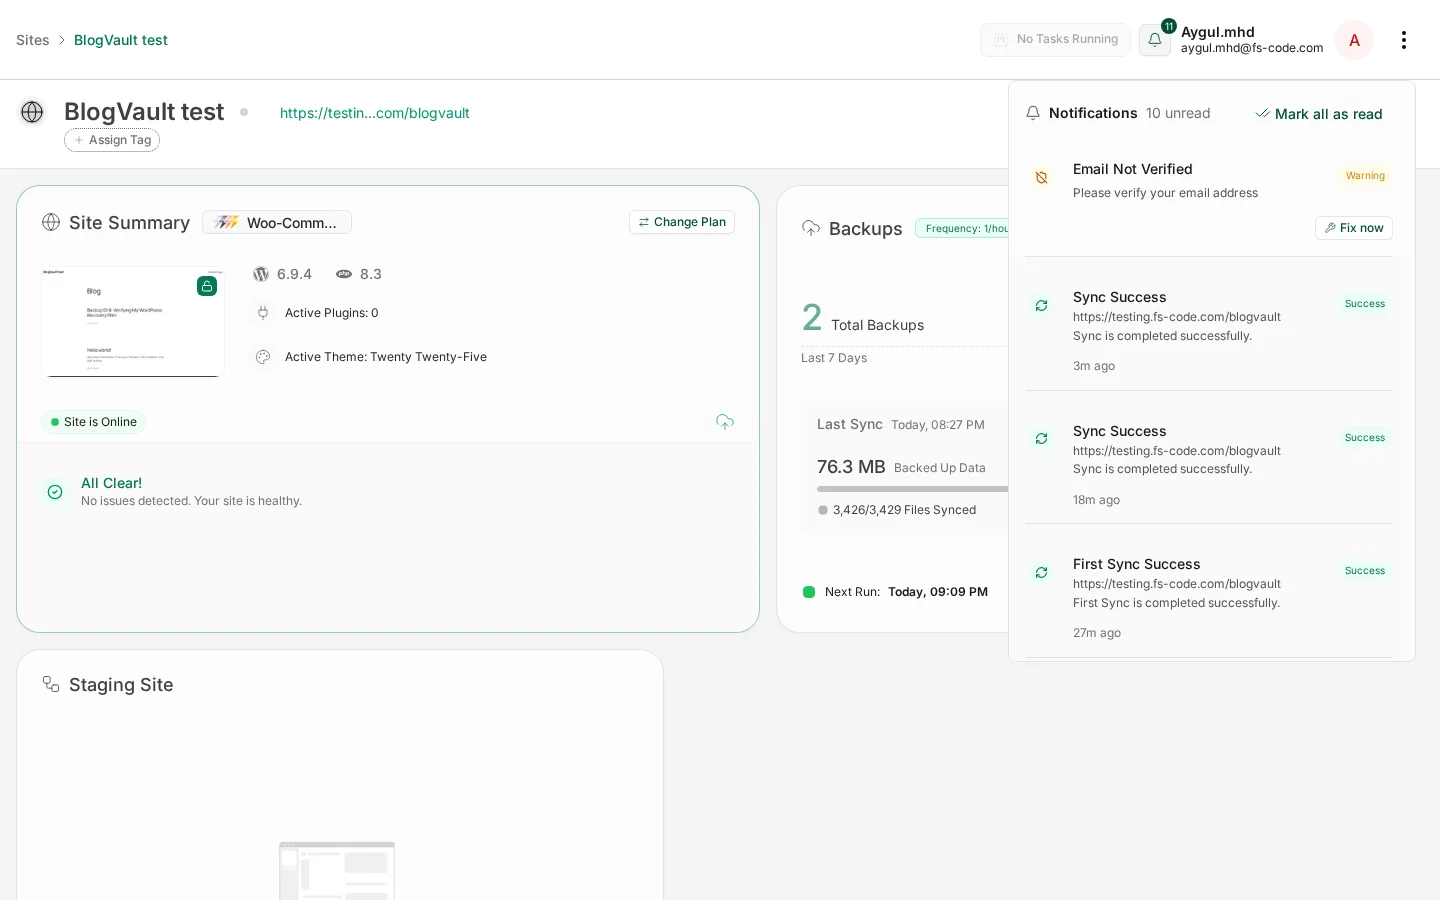Click Mark all as read
This screenshot has width=1440, height=900.
(1319, 114)
